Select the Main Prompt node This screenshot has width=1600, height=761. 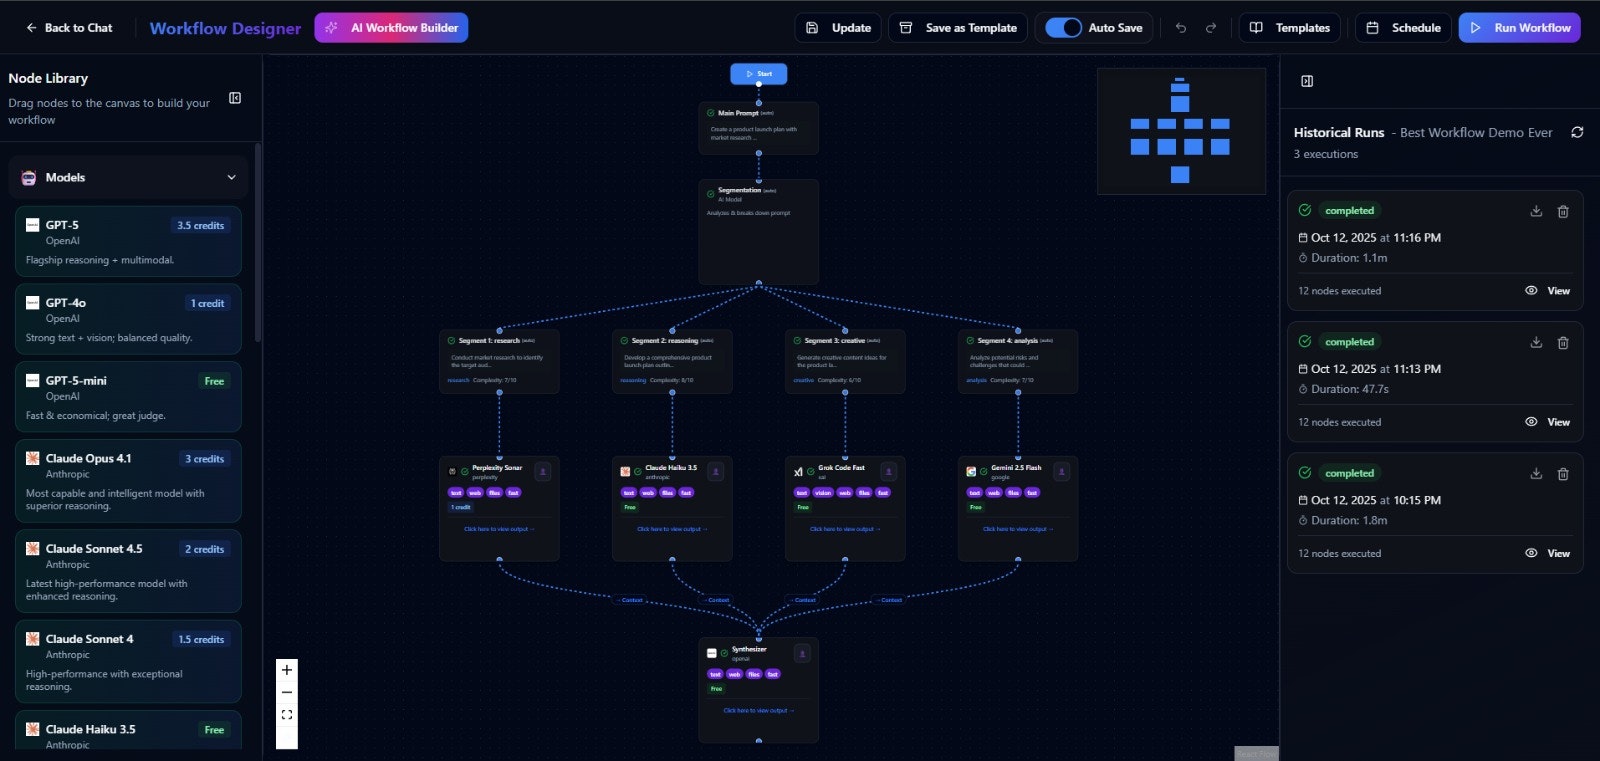(x=758, y=128)
